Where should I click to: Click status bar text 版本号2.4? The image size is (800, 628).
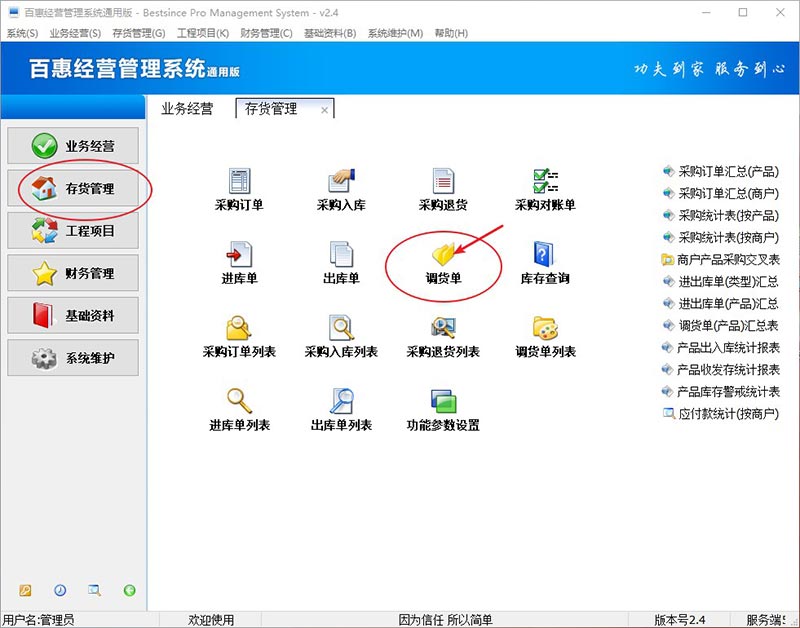(680, 620)
